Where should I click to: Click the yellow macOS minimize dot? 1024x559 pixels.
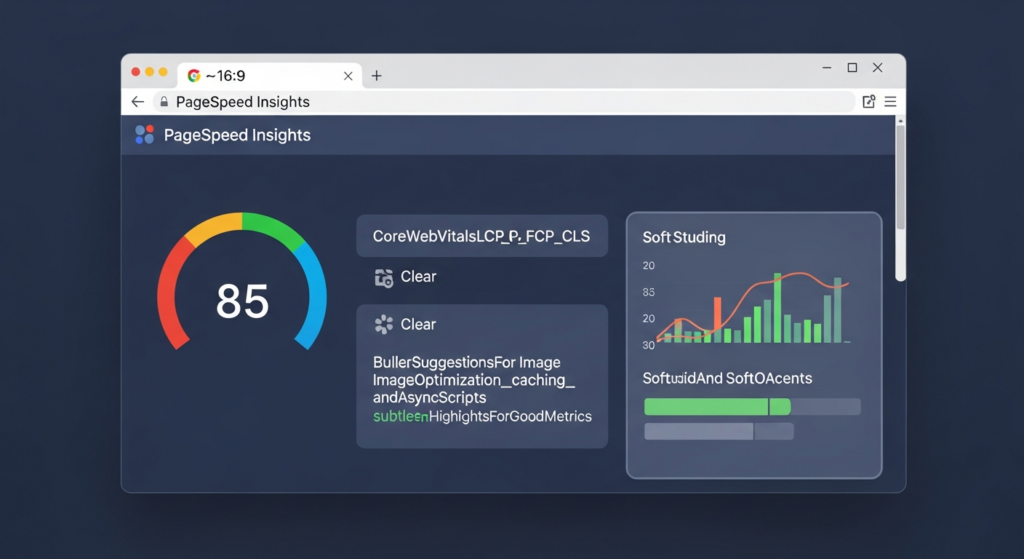150,72
